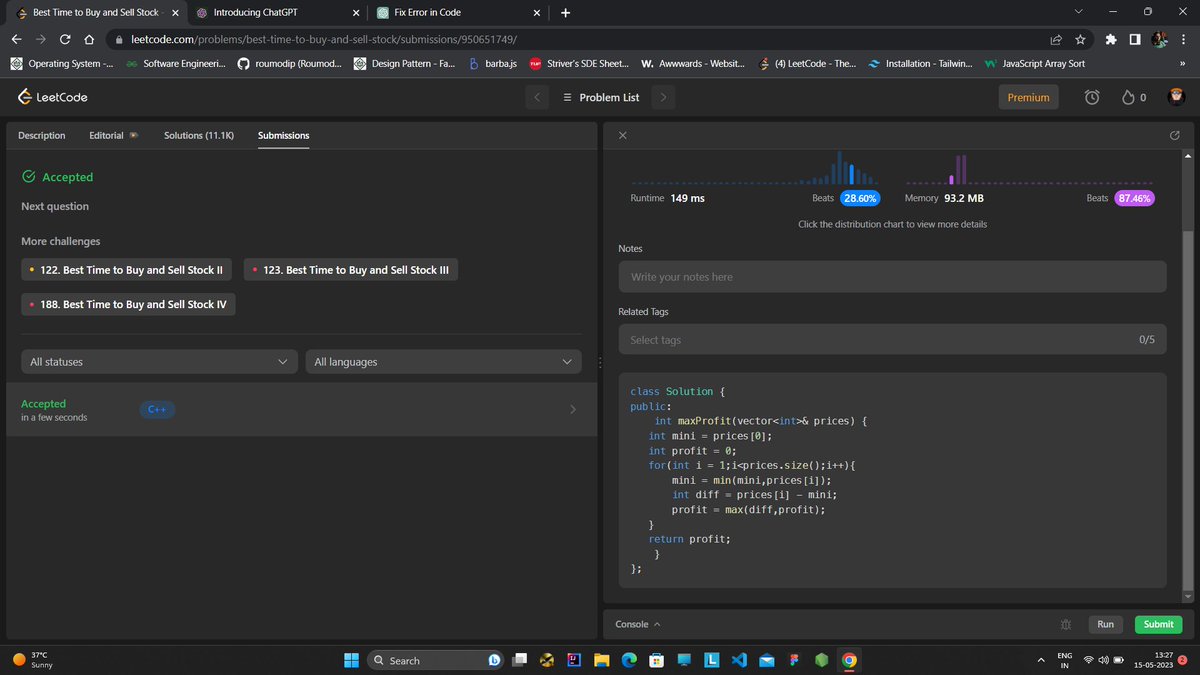View the streak flame counter
Screen dimensions: 1200x675
(x=1133, y=97)
